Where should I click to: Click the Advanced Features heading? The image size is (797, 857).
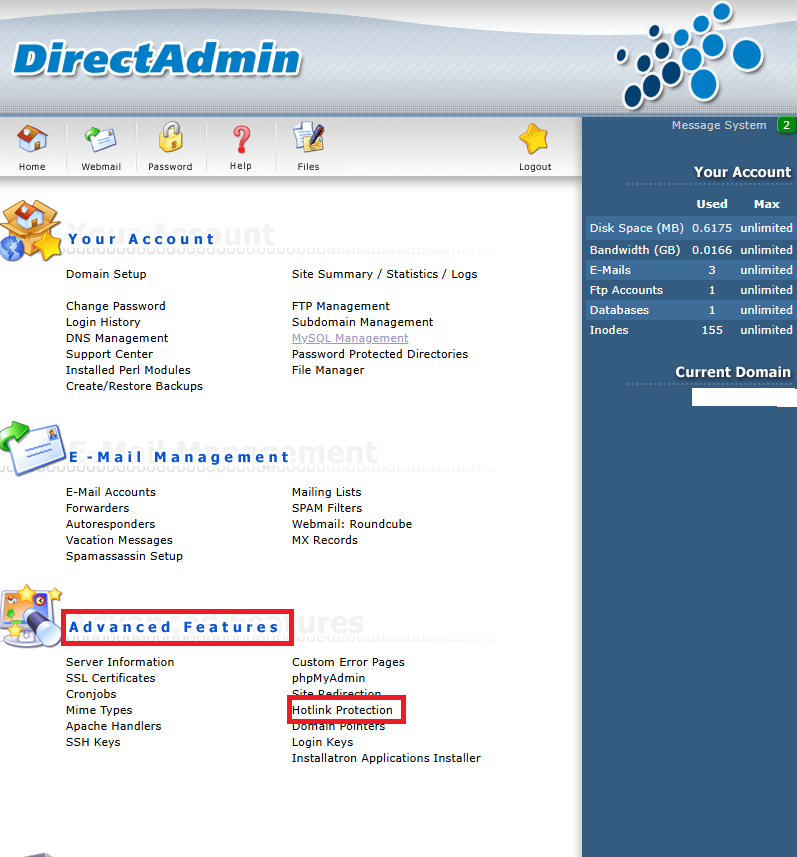174,627
